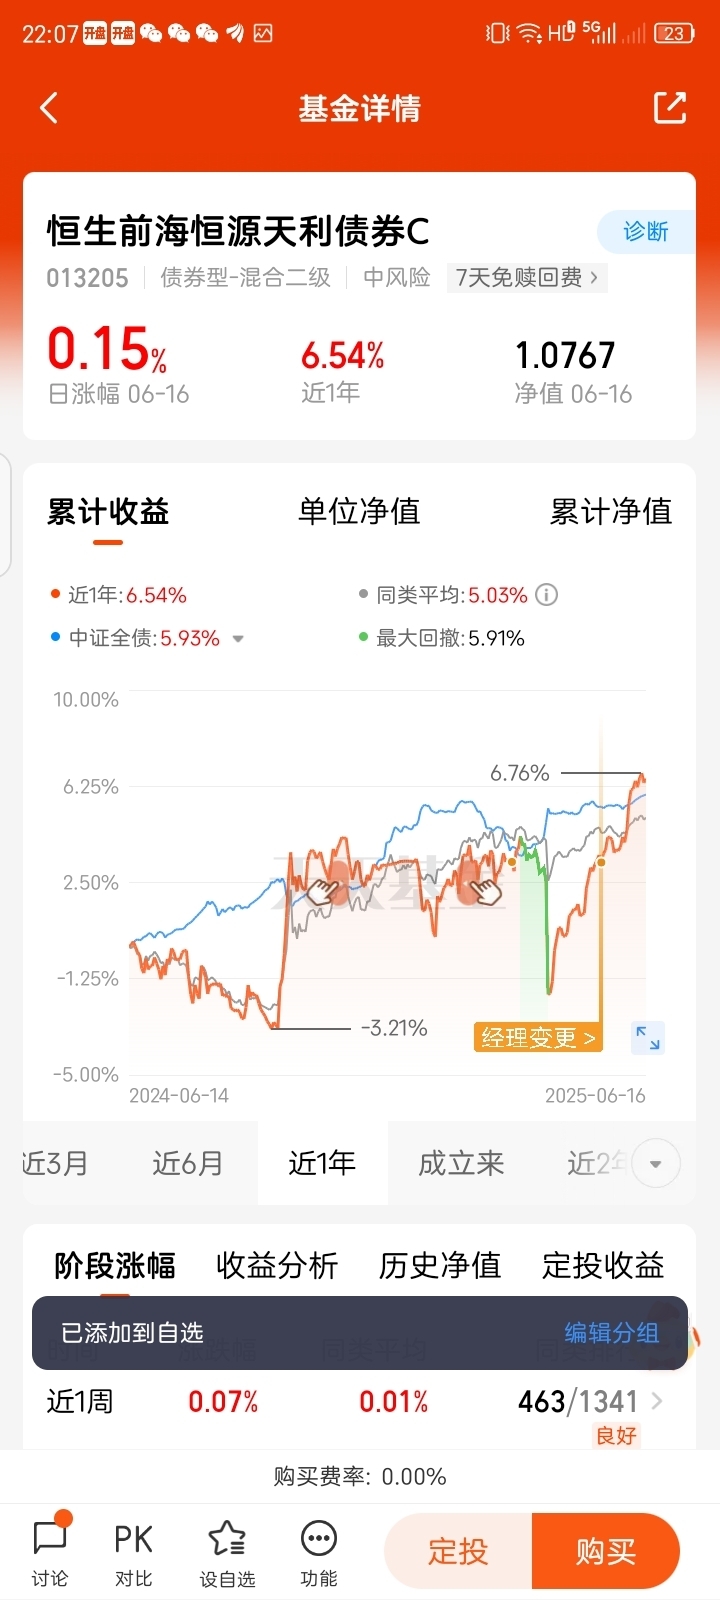Click the info icon beside 同类平均
The image size is (720, 1600).
pos(546,595)
